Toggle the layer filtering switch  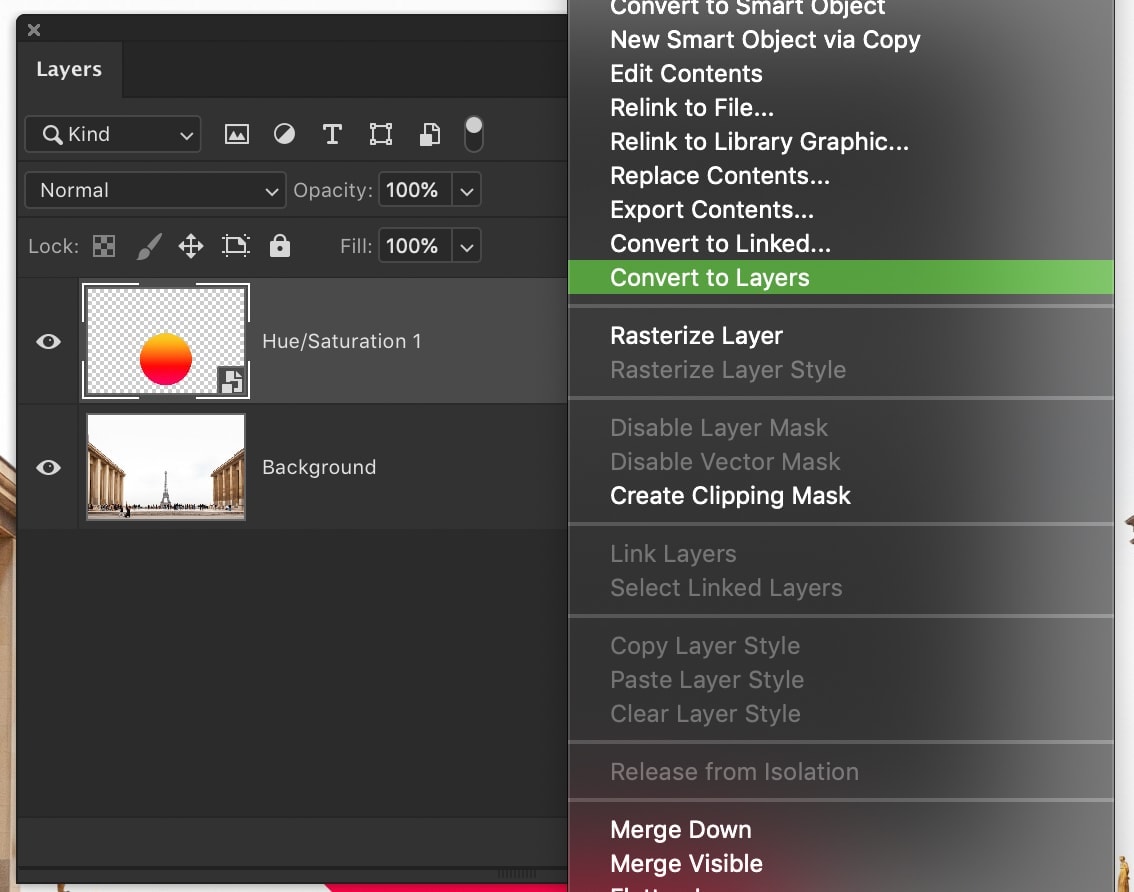click(x=473, y=133)
